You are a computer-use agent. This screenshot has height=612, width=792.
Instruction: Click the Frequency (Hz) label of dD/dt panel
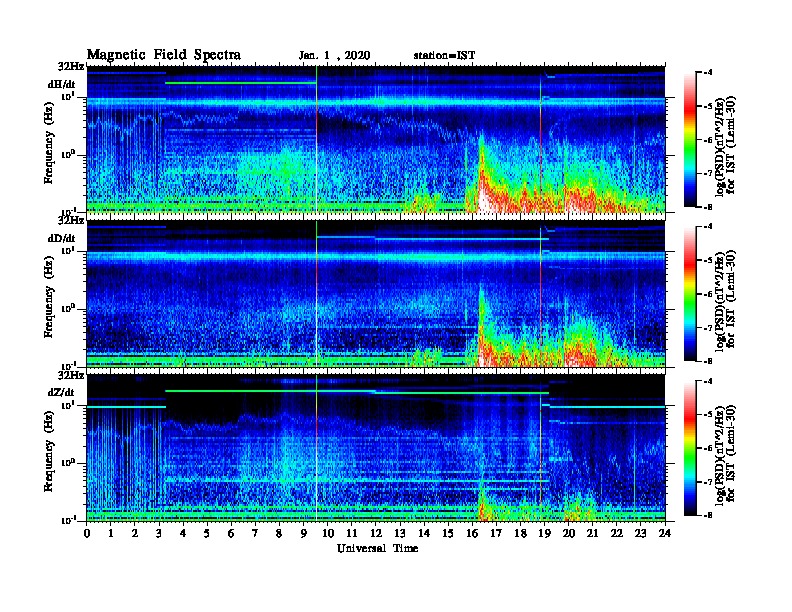[x=48, y=297]
